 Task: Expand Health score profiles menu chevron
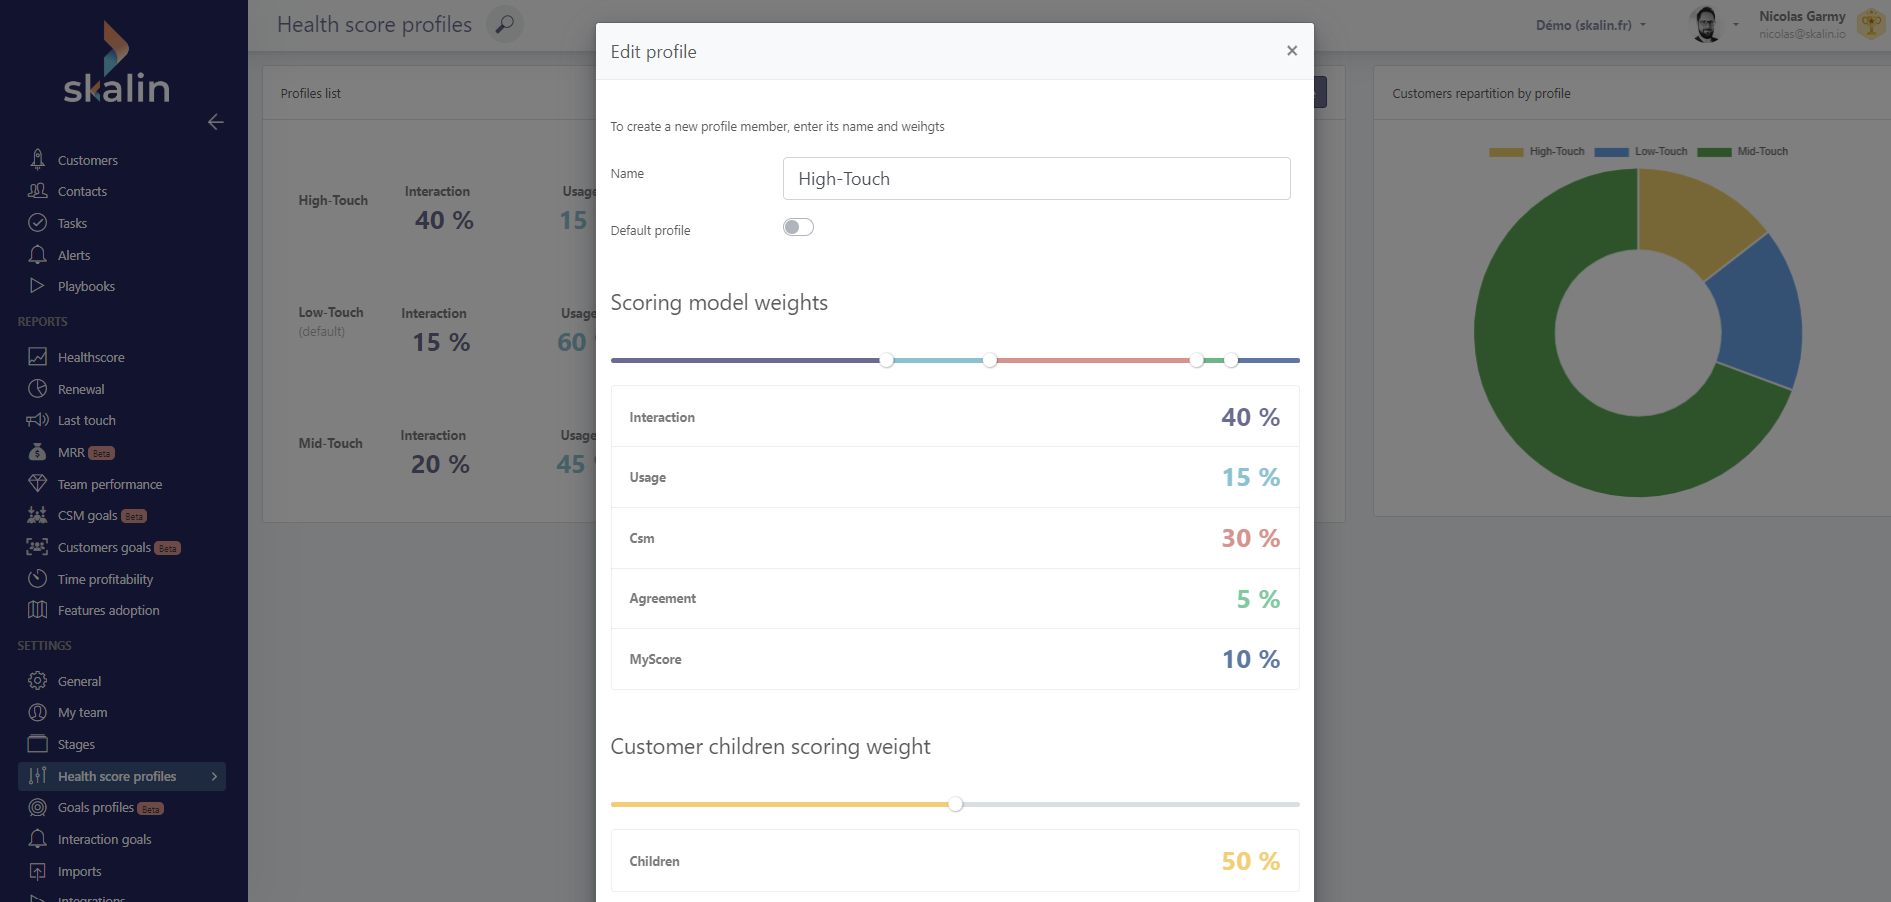[x=214, y=776]
